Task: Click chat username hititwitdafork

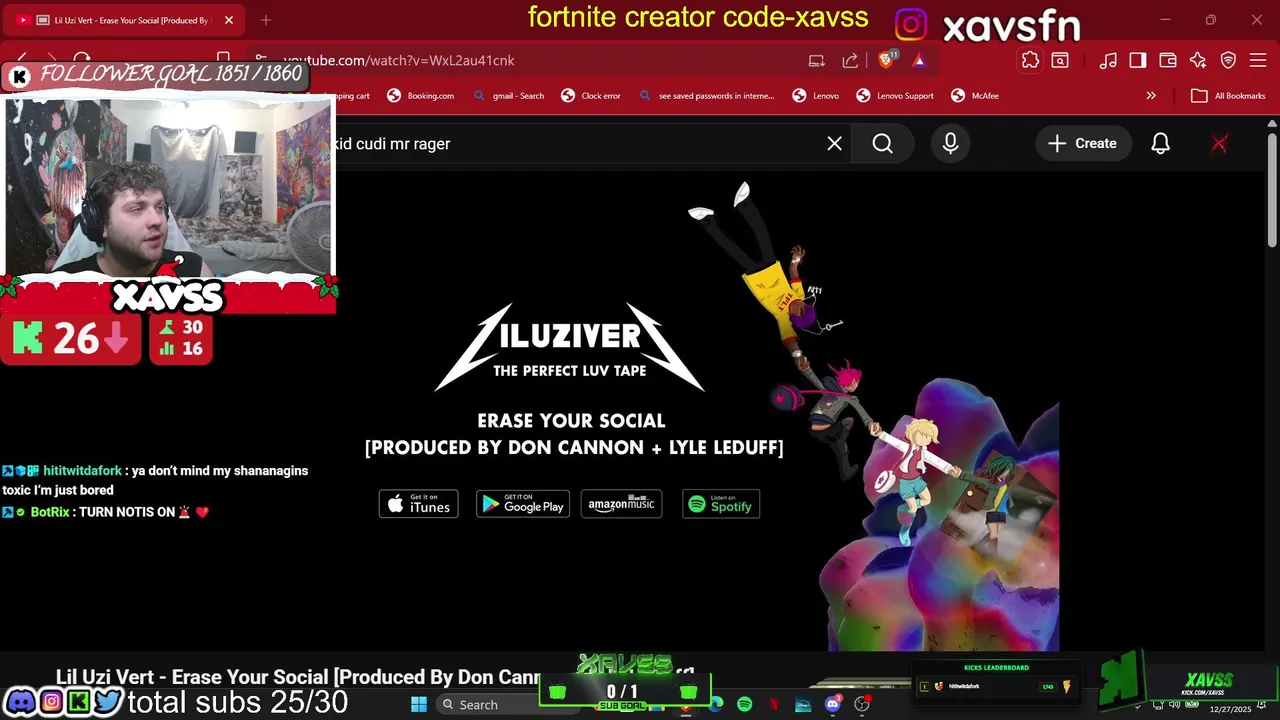Action: (82, 471)
